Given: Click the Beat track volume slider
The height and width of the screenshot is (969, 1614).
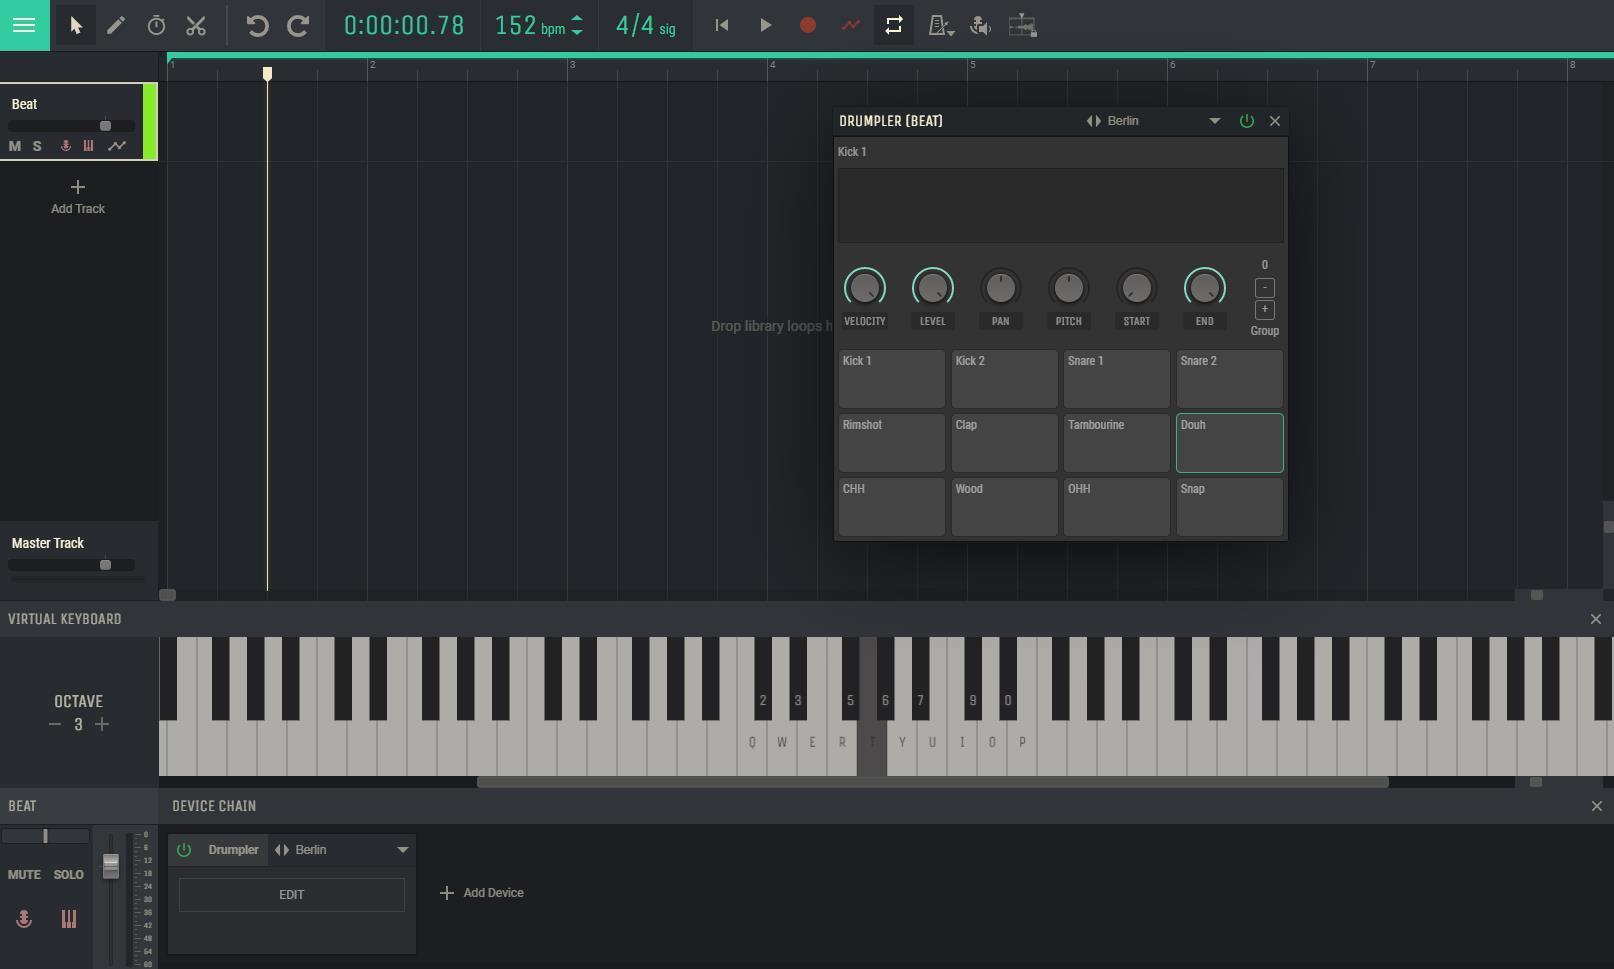Looking at the screenshot, I should 104,125.
